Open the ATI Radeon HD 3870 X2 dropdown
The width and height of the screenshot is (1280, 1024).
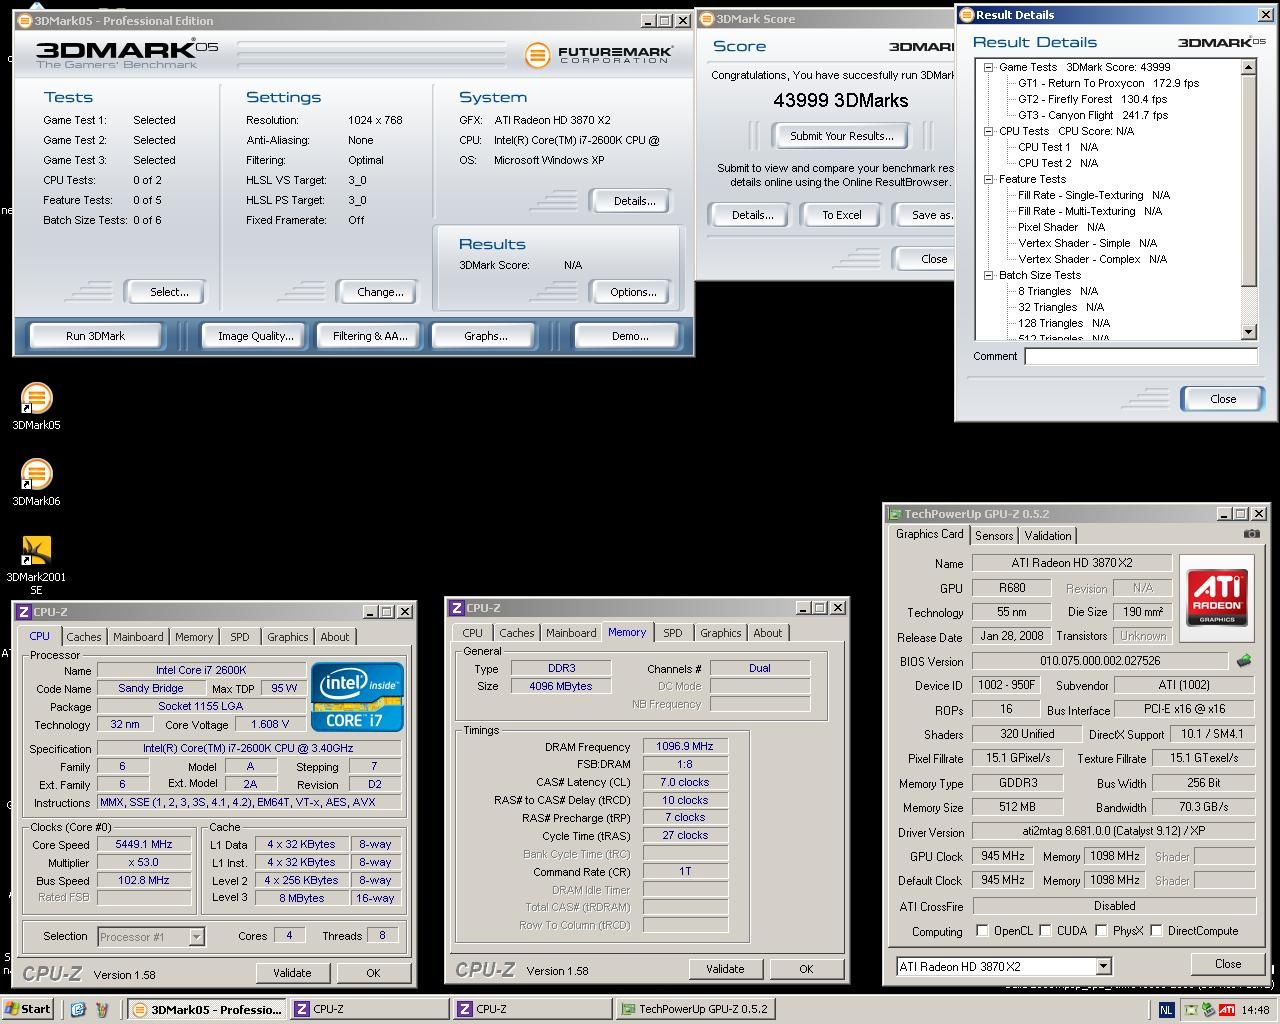pyautogui.click(x=1103, y=966)
